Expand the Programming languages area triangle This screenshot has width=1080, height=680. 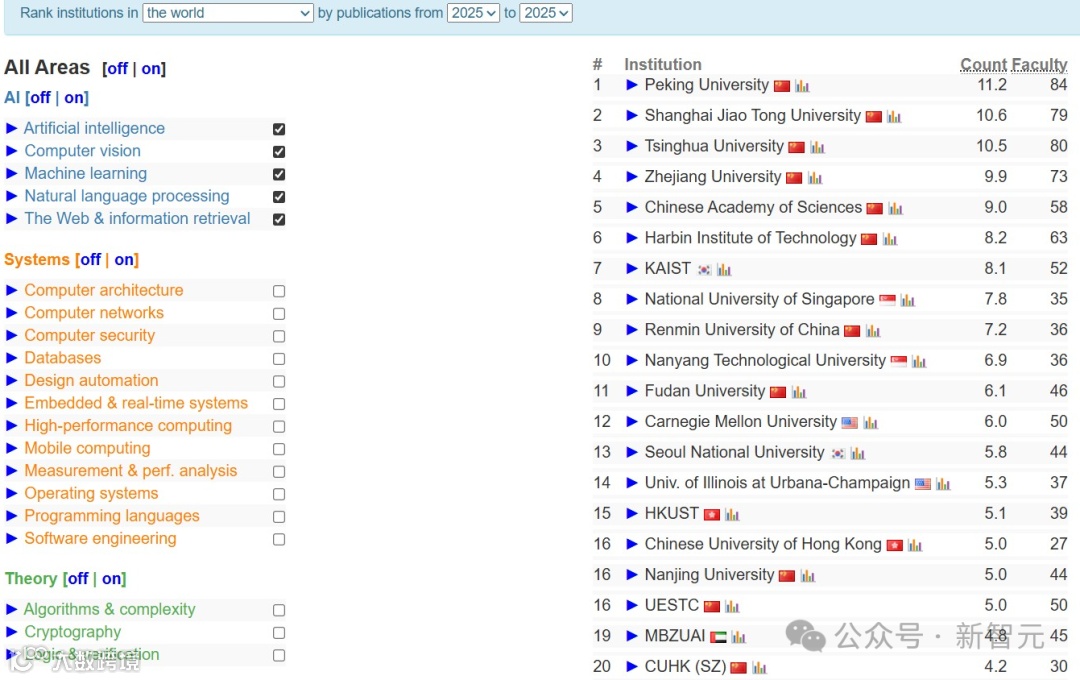(11, 516)
